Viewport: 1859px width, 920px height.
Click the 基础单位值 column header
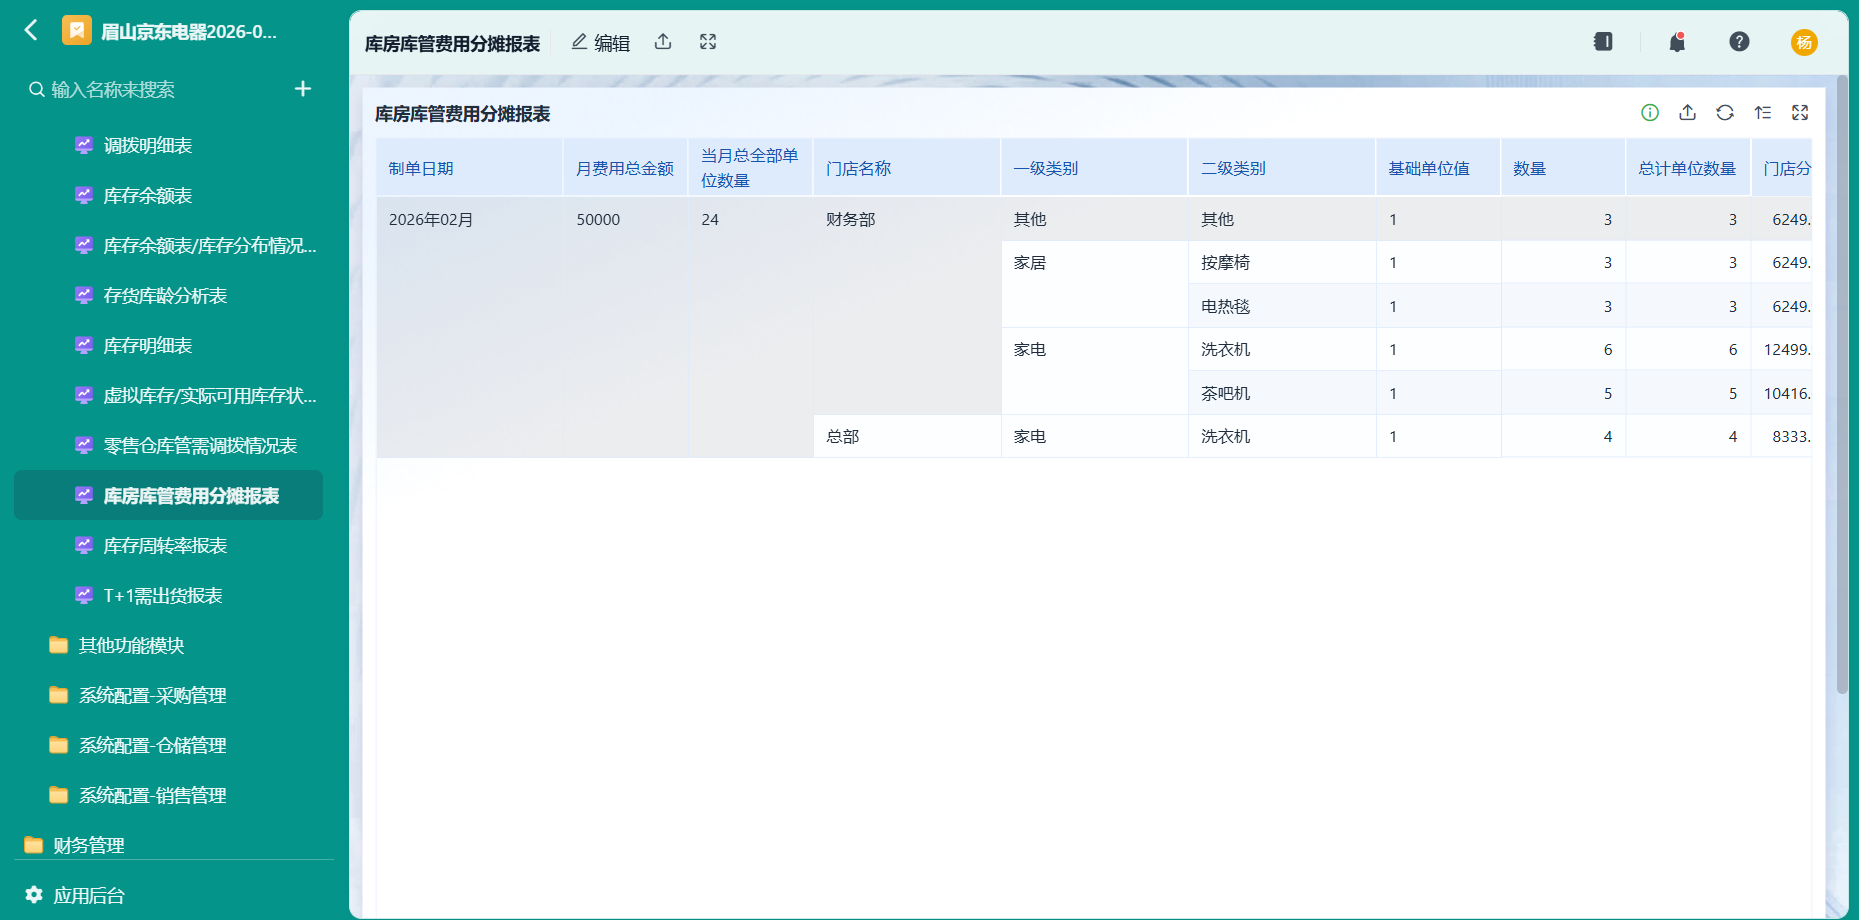point(1438,168)
